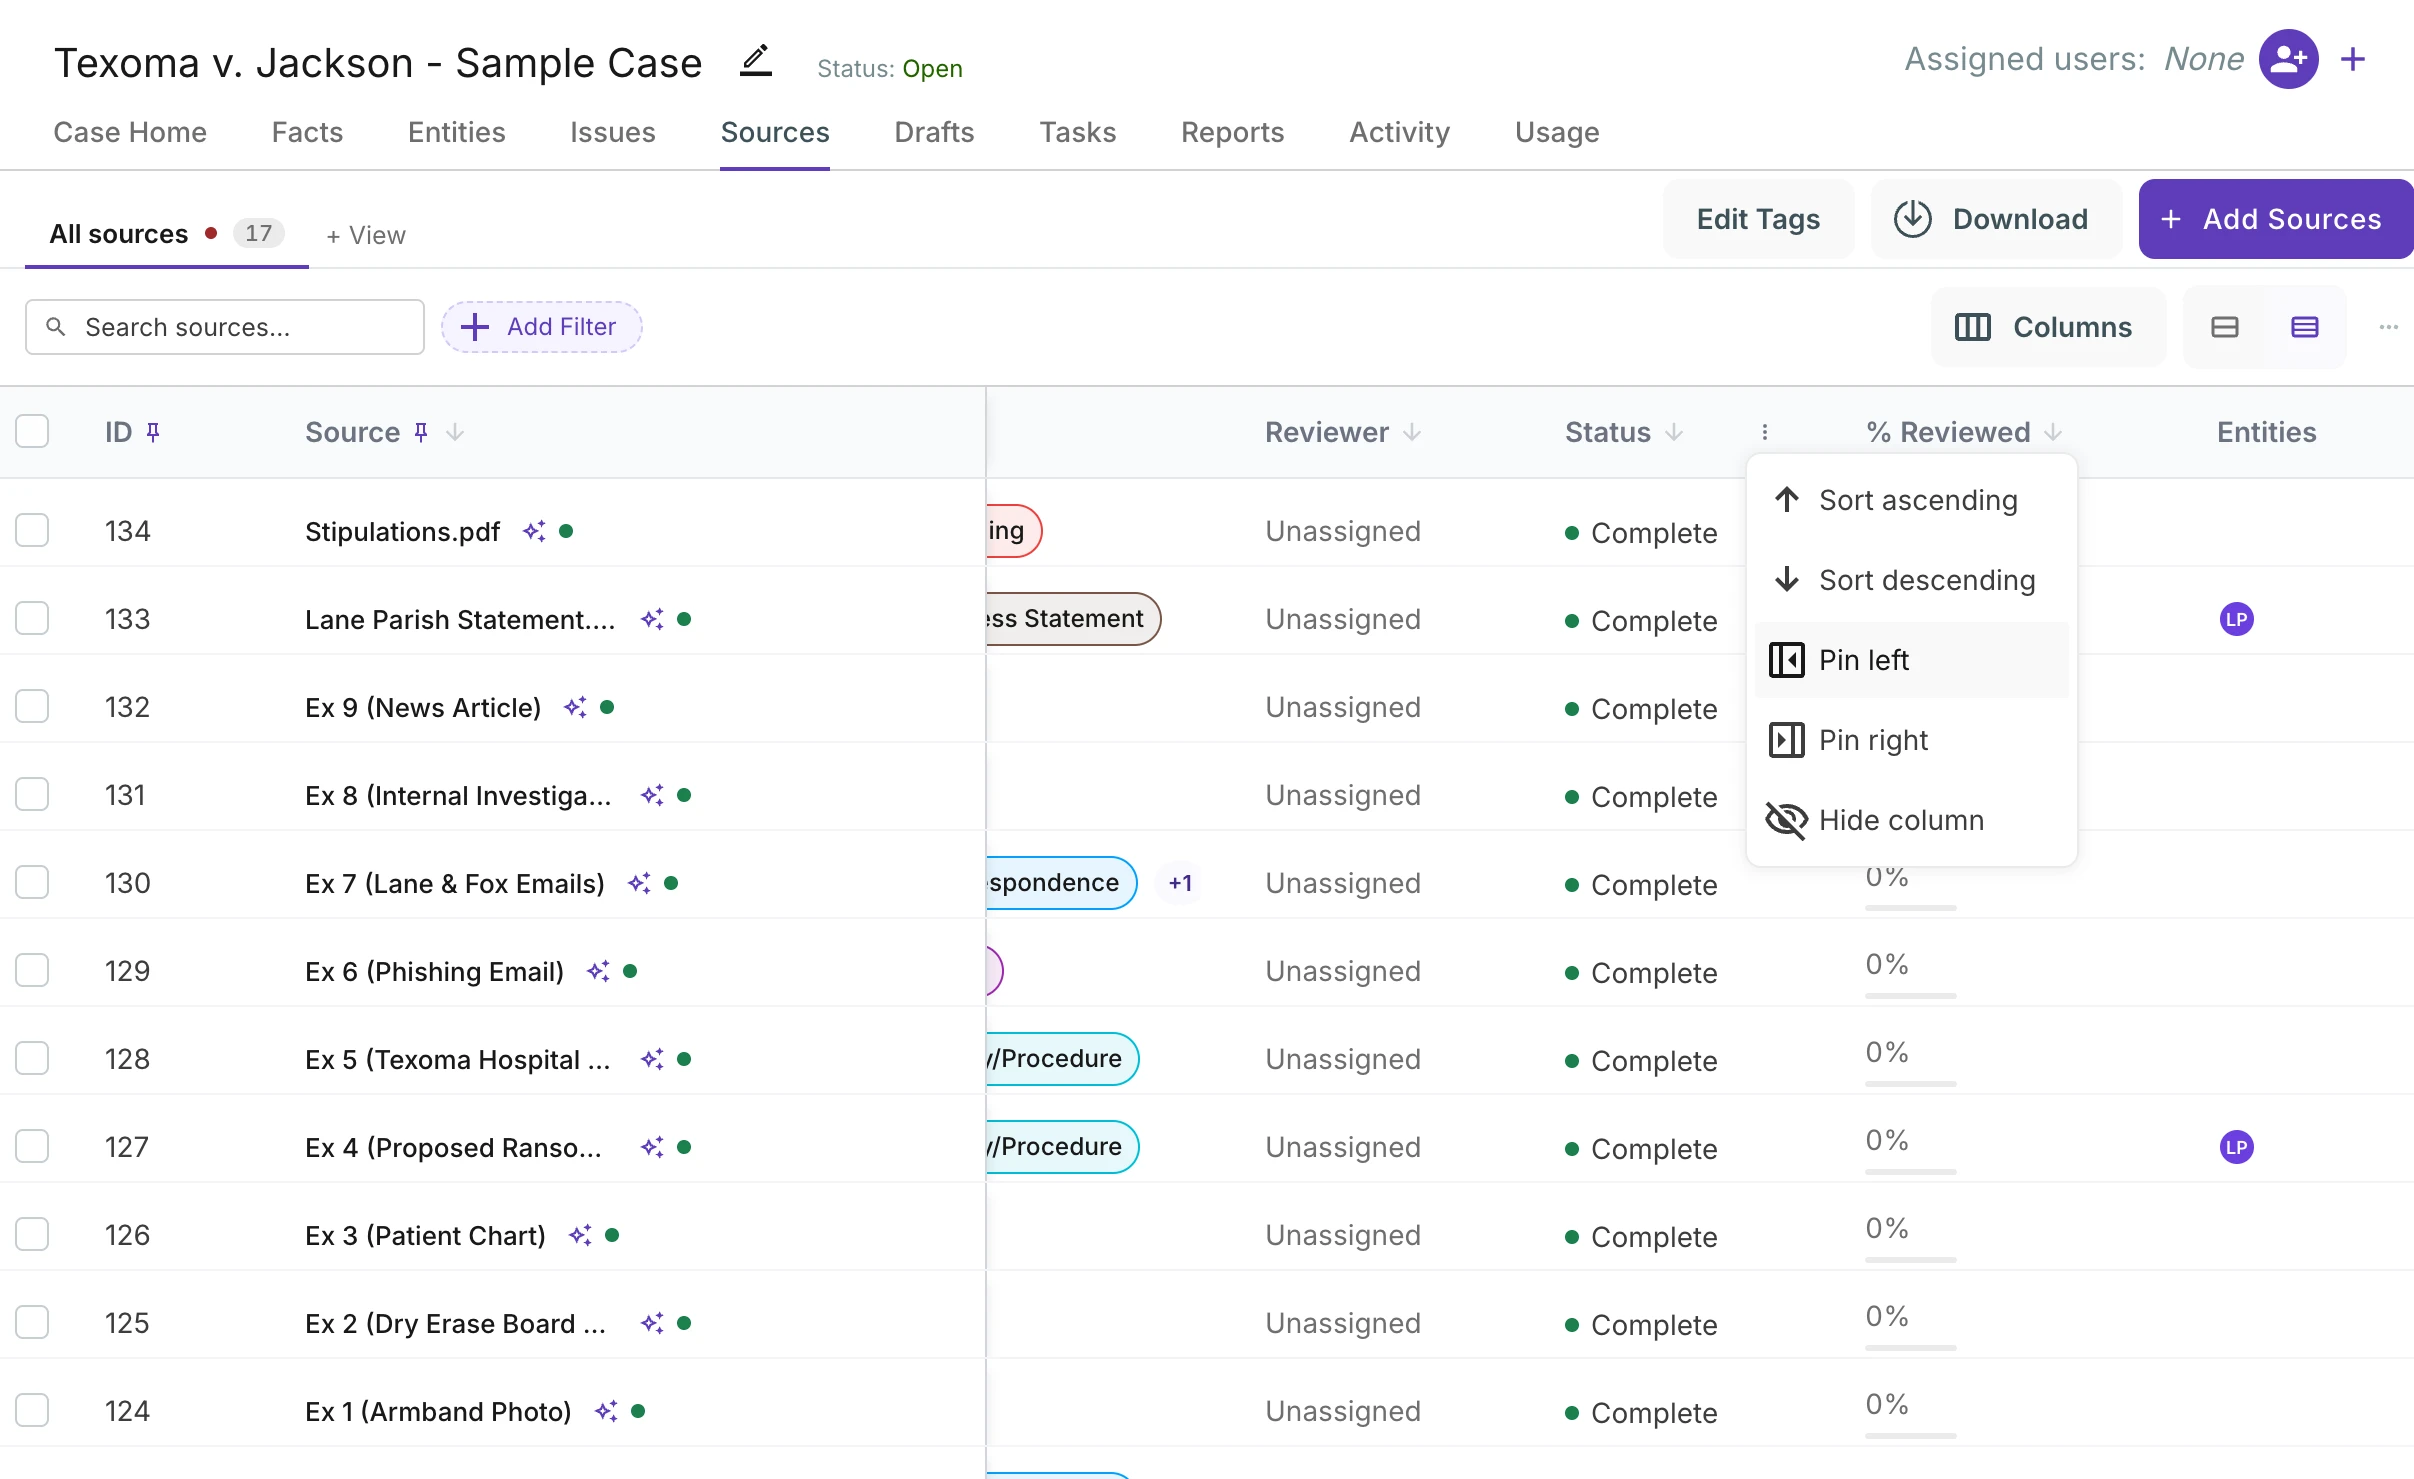Open Ex 7 (Lane & Fox Emails)
This screenshot has height=1479, width=2414.
pos(455,883)
